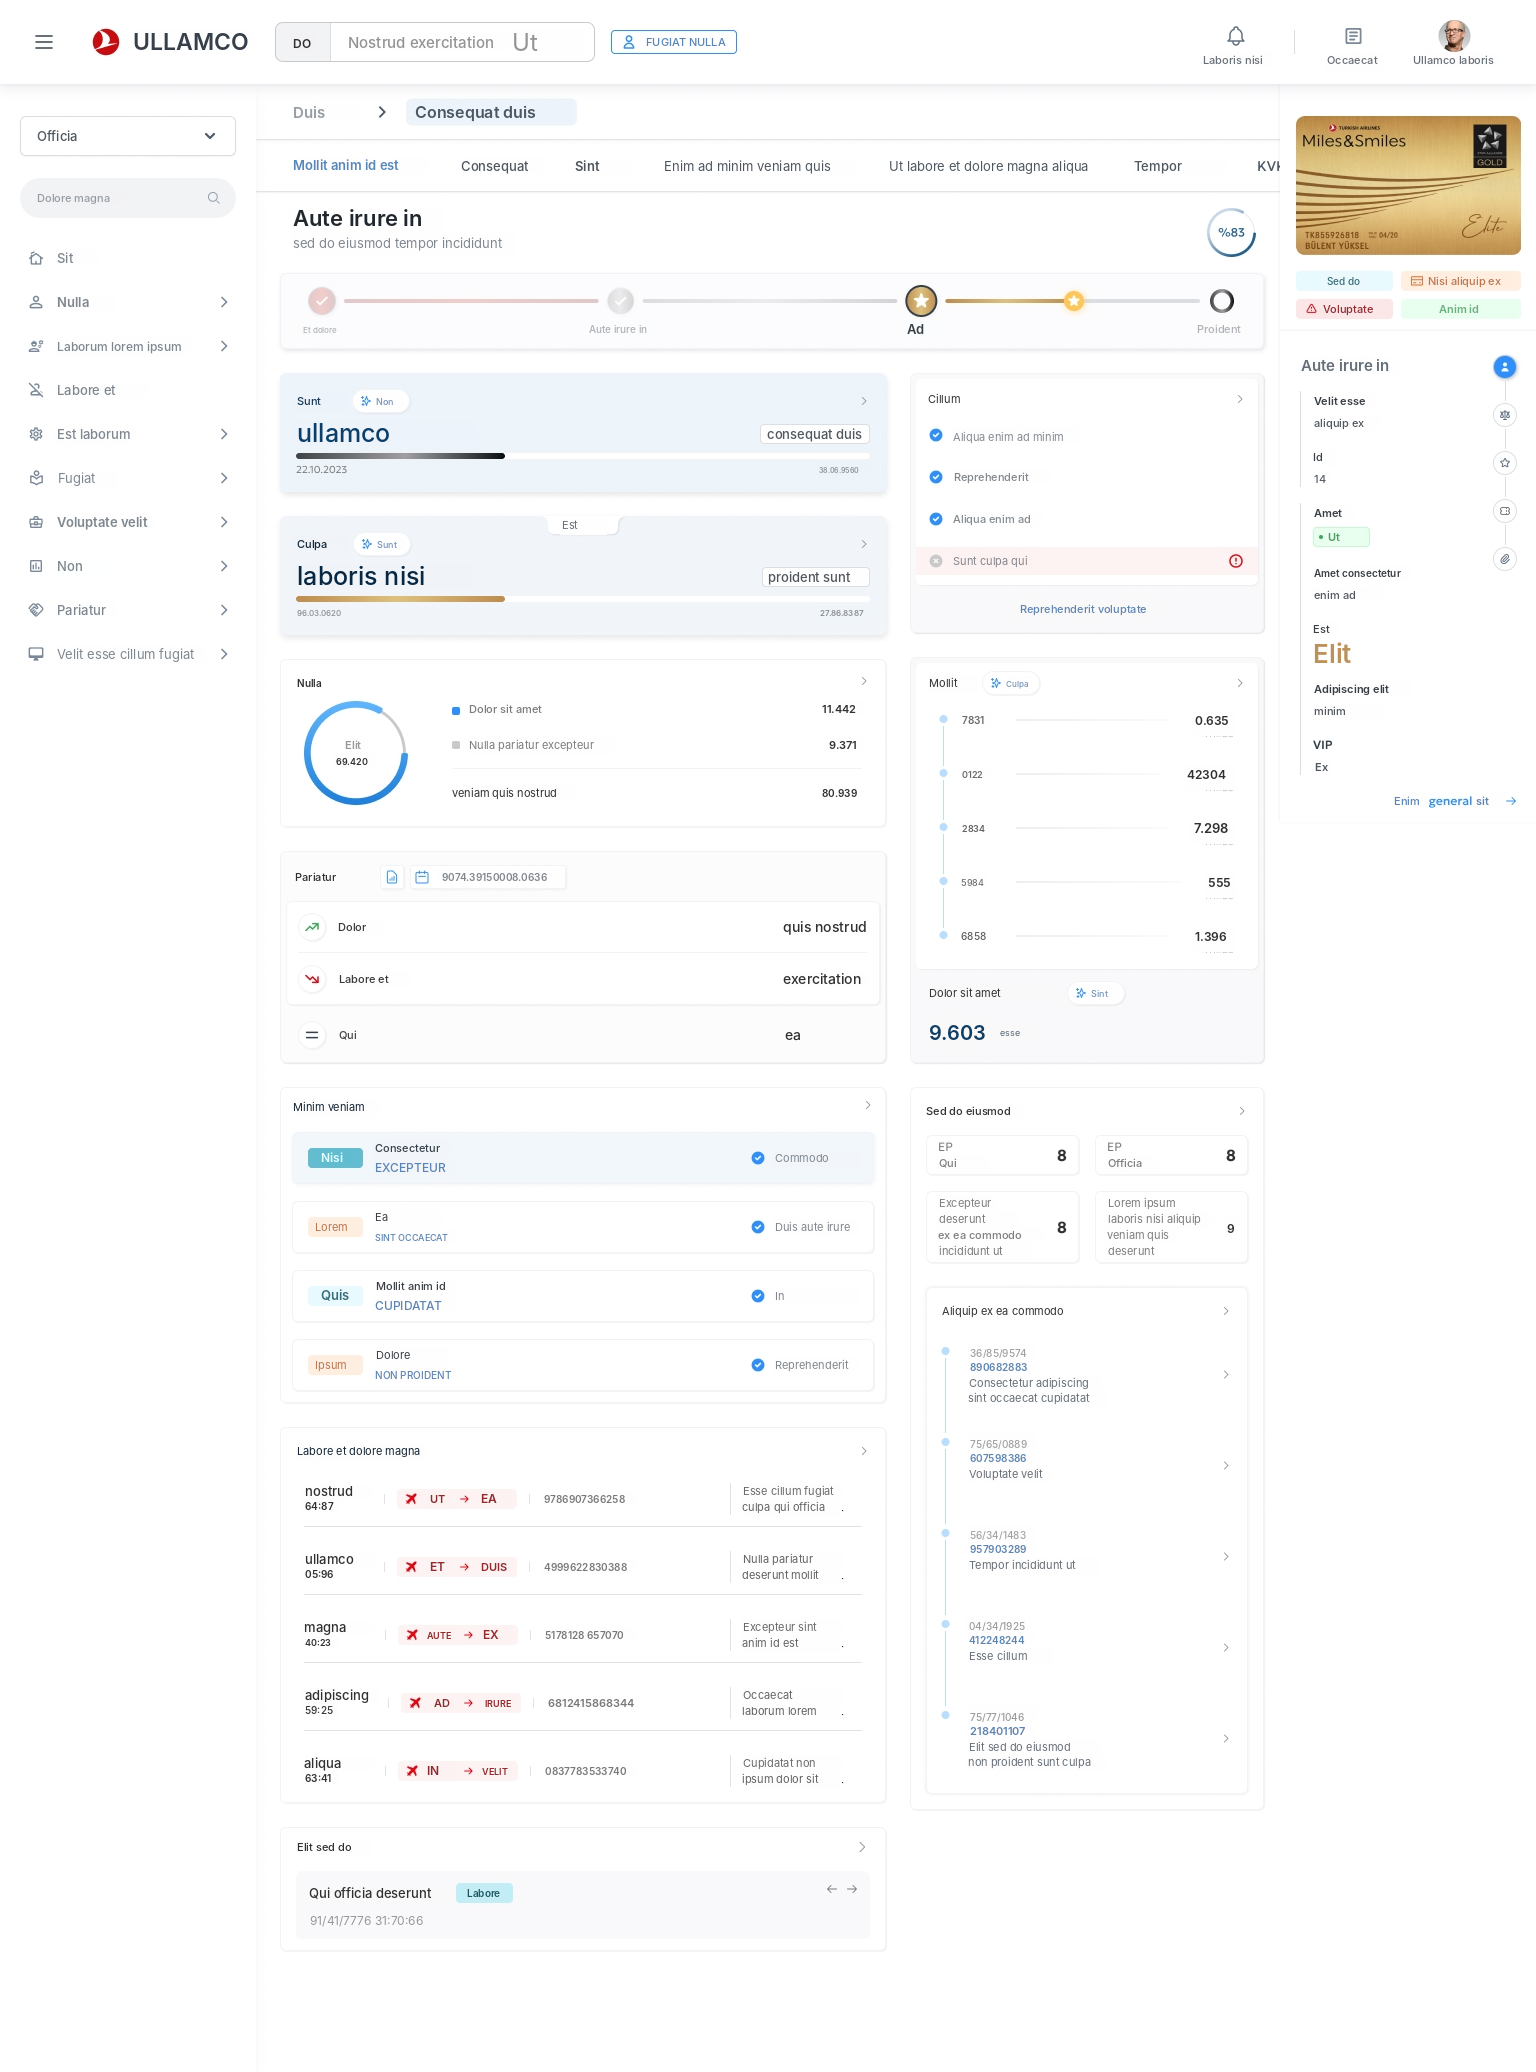Click the red alert icon on Sunt culpa qui
Image resolution: width=1536 pixels, height=2072 pixels.
(x=1236, y=561)
